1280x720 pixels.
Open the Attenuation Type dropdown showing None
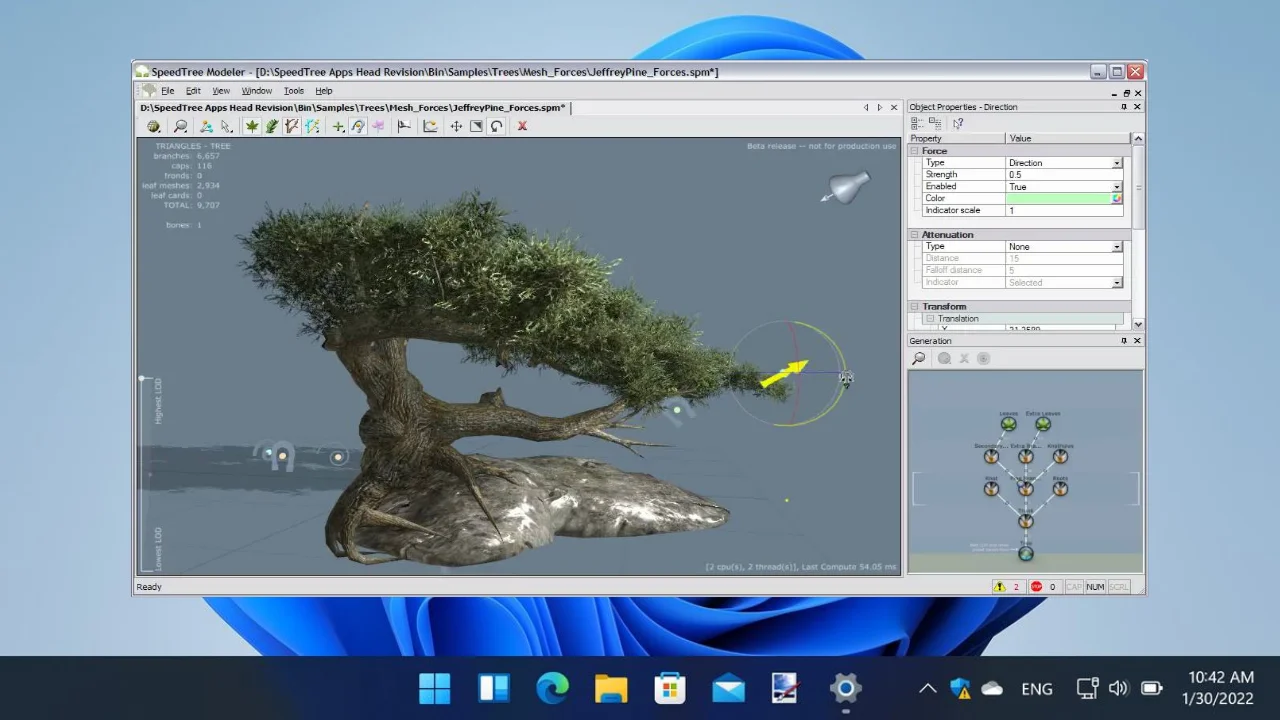click(1117, 247)
